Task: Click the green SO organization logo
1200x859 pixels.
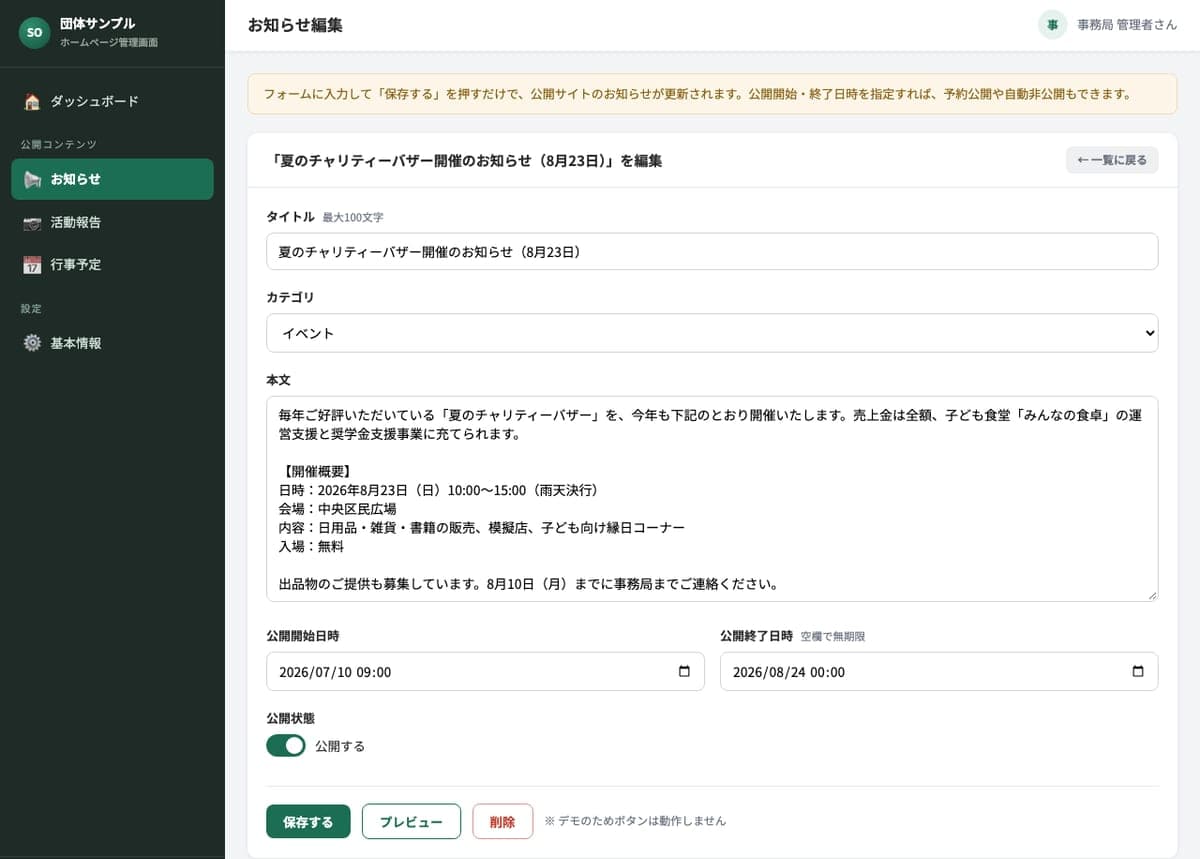Action: [34, 33]
